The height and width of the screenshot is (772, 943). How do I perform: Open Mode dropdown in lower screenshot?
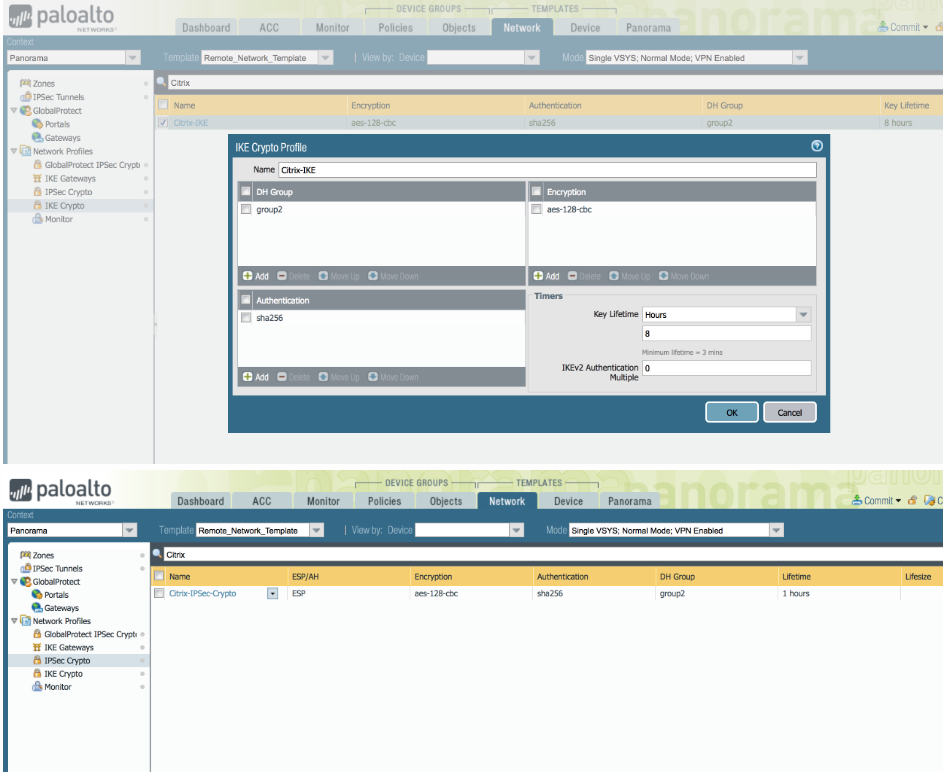click(776, 530)
